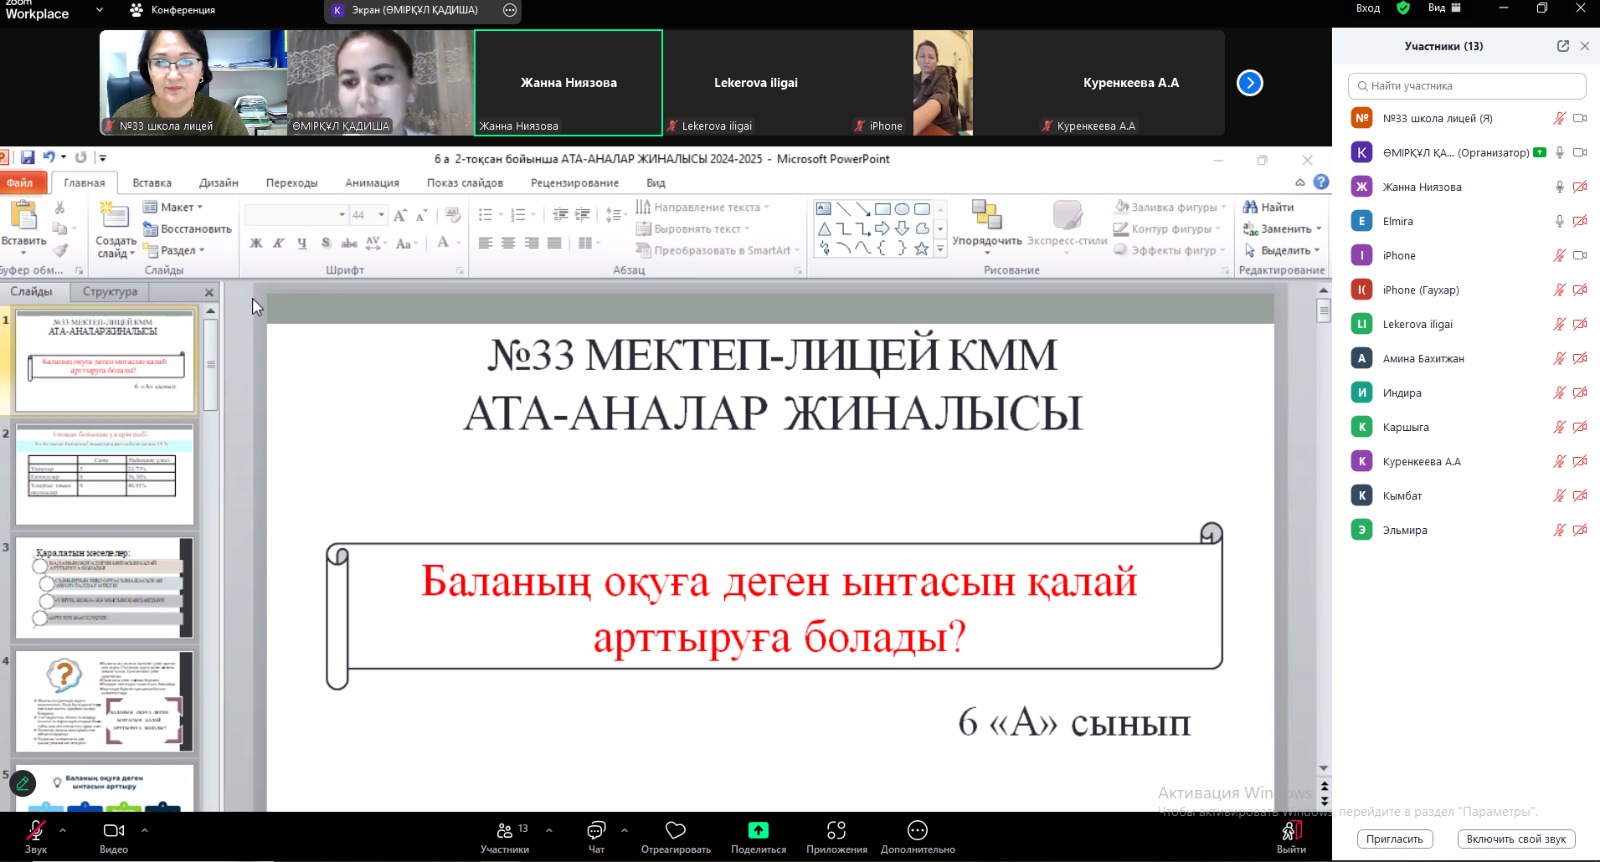Image resolution: width=1600 pixels, height=862 pixels.
Task: Expand video options arrow next to camera
Action: [145, 830]
